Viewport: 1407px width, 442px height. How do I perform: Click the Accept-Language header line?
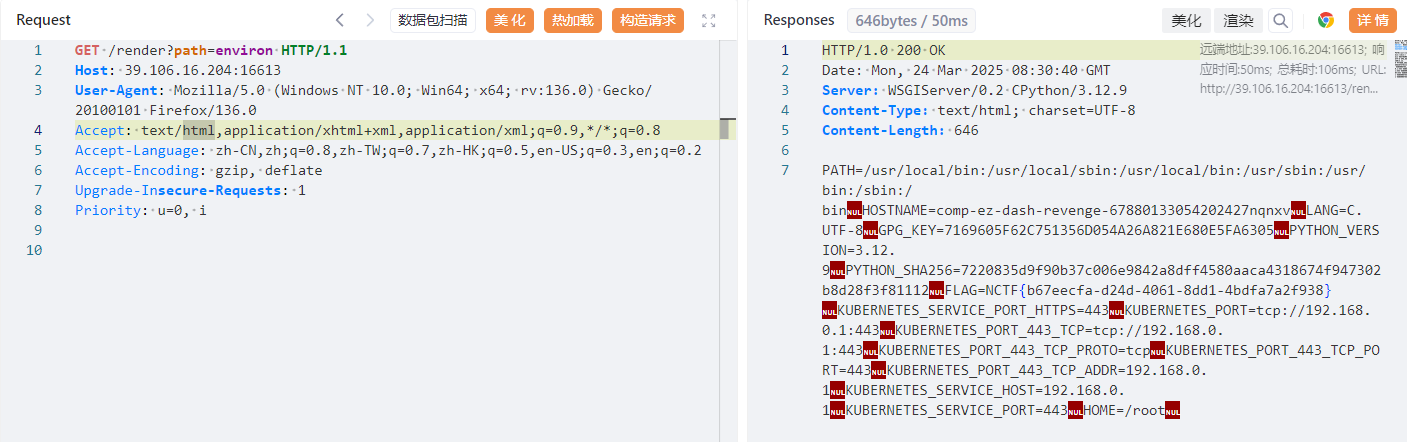[388, 150]
